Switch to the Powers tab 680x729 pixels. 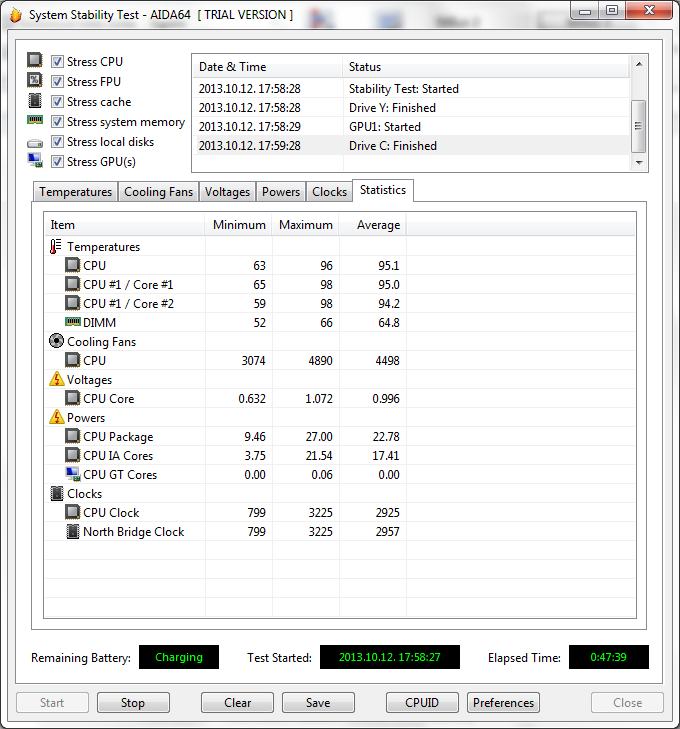click(281, 192)
